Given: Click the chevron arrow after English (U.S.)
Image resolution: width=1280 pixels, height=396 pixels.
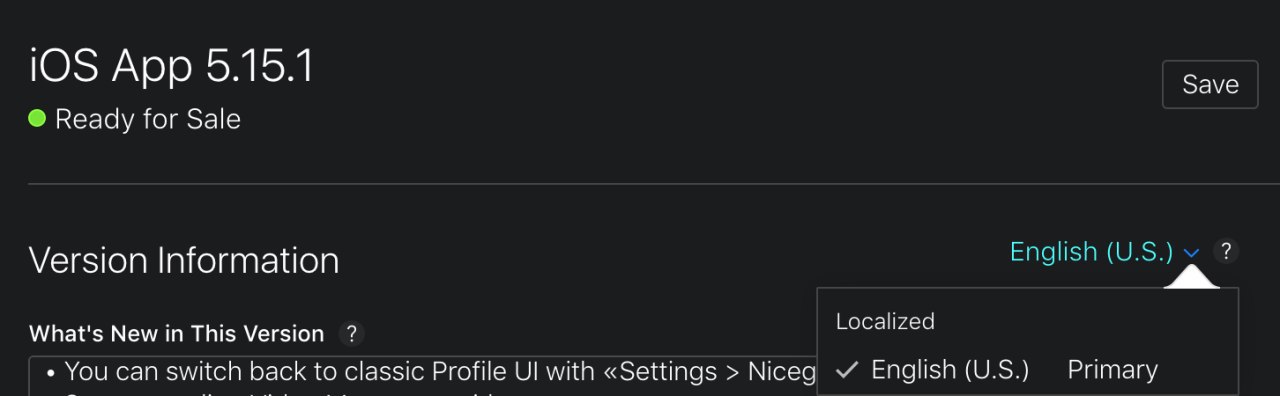Looking at the screenshot, I should [1191, 253].
